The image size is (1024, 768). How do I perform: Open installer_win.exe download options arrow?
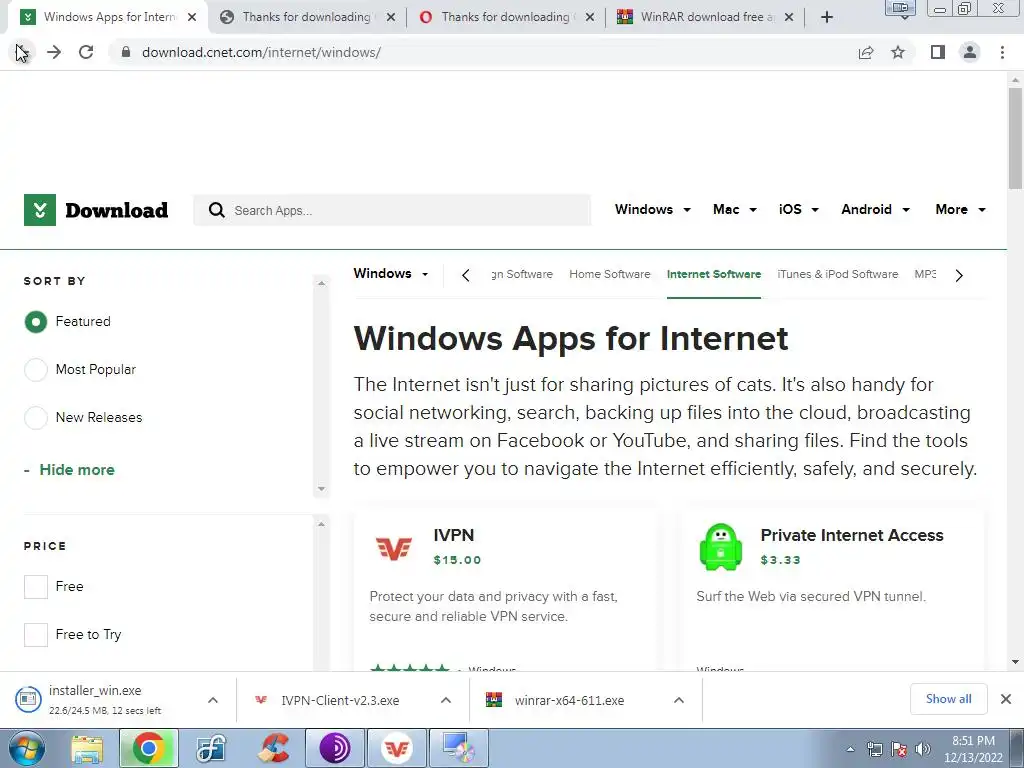click(x=213, y=700)
